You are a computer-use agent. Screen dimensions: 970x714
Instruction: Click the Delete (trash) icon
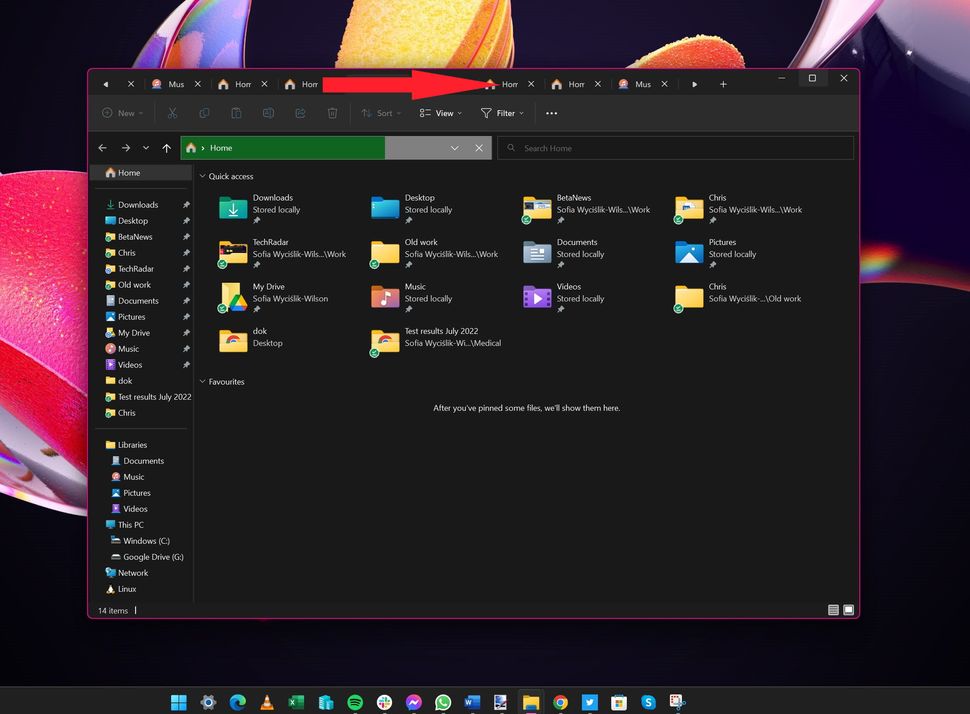tap(332, 113)
